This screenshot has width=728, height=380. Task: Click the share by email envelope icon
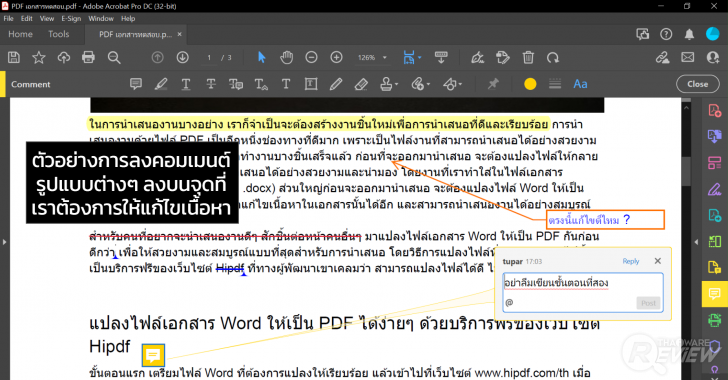688,58
